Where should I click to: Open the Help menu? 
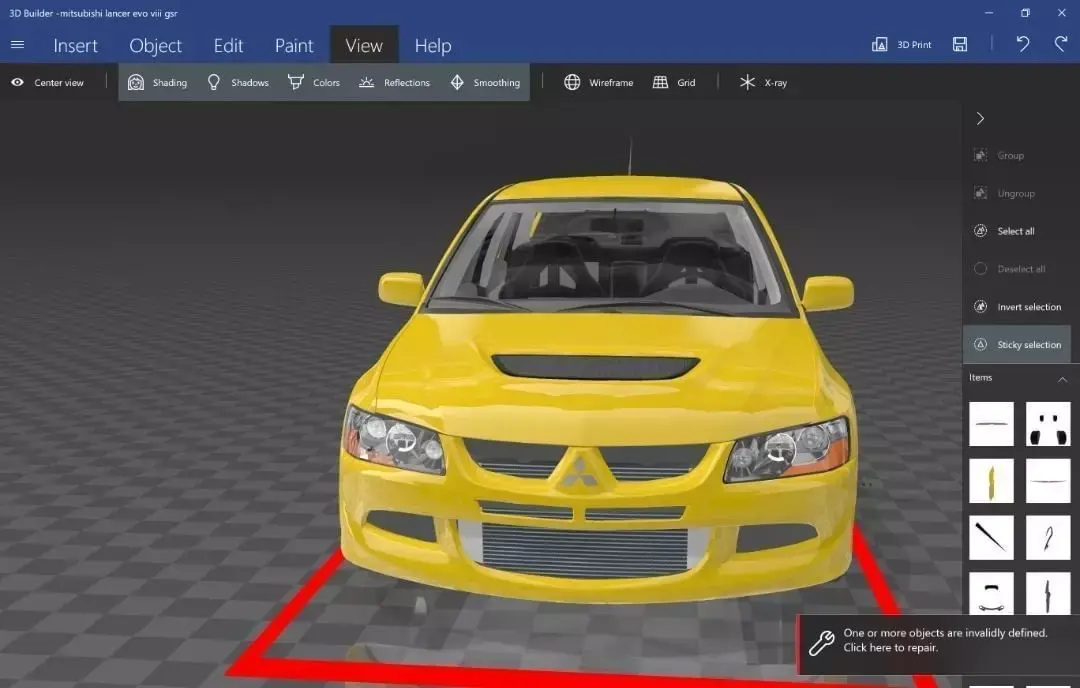click(x=433, y=45)
